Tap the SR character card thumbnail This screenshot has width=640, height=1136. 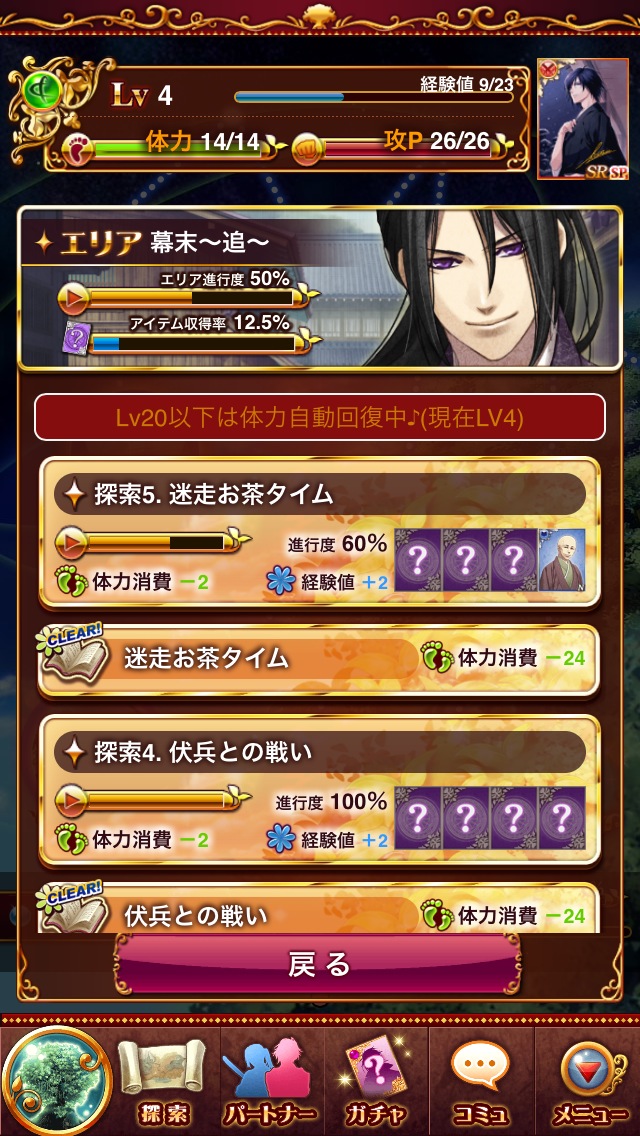(583, 120)
